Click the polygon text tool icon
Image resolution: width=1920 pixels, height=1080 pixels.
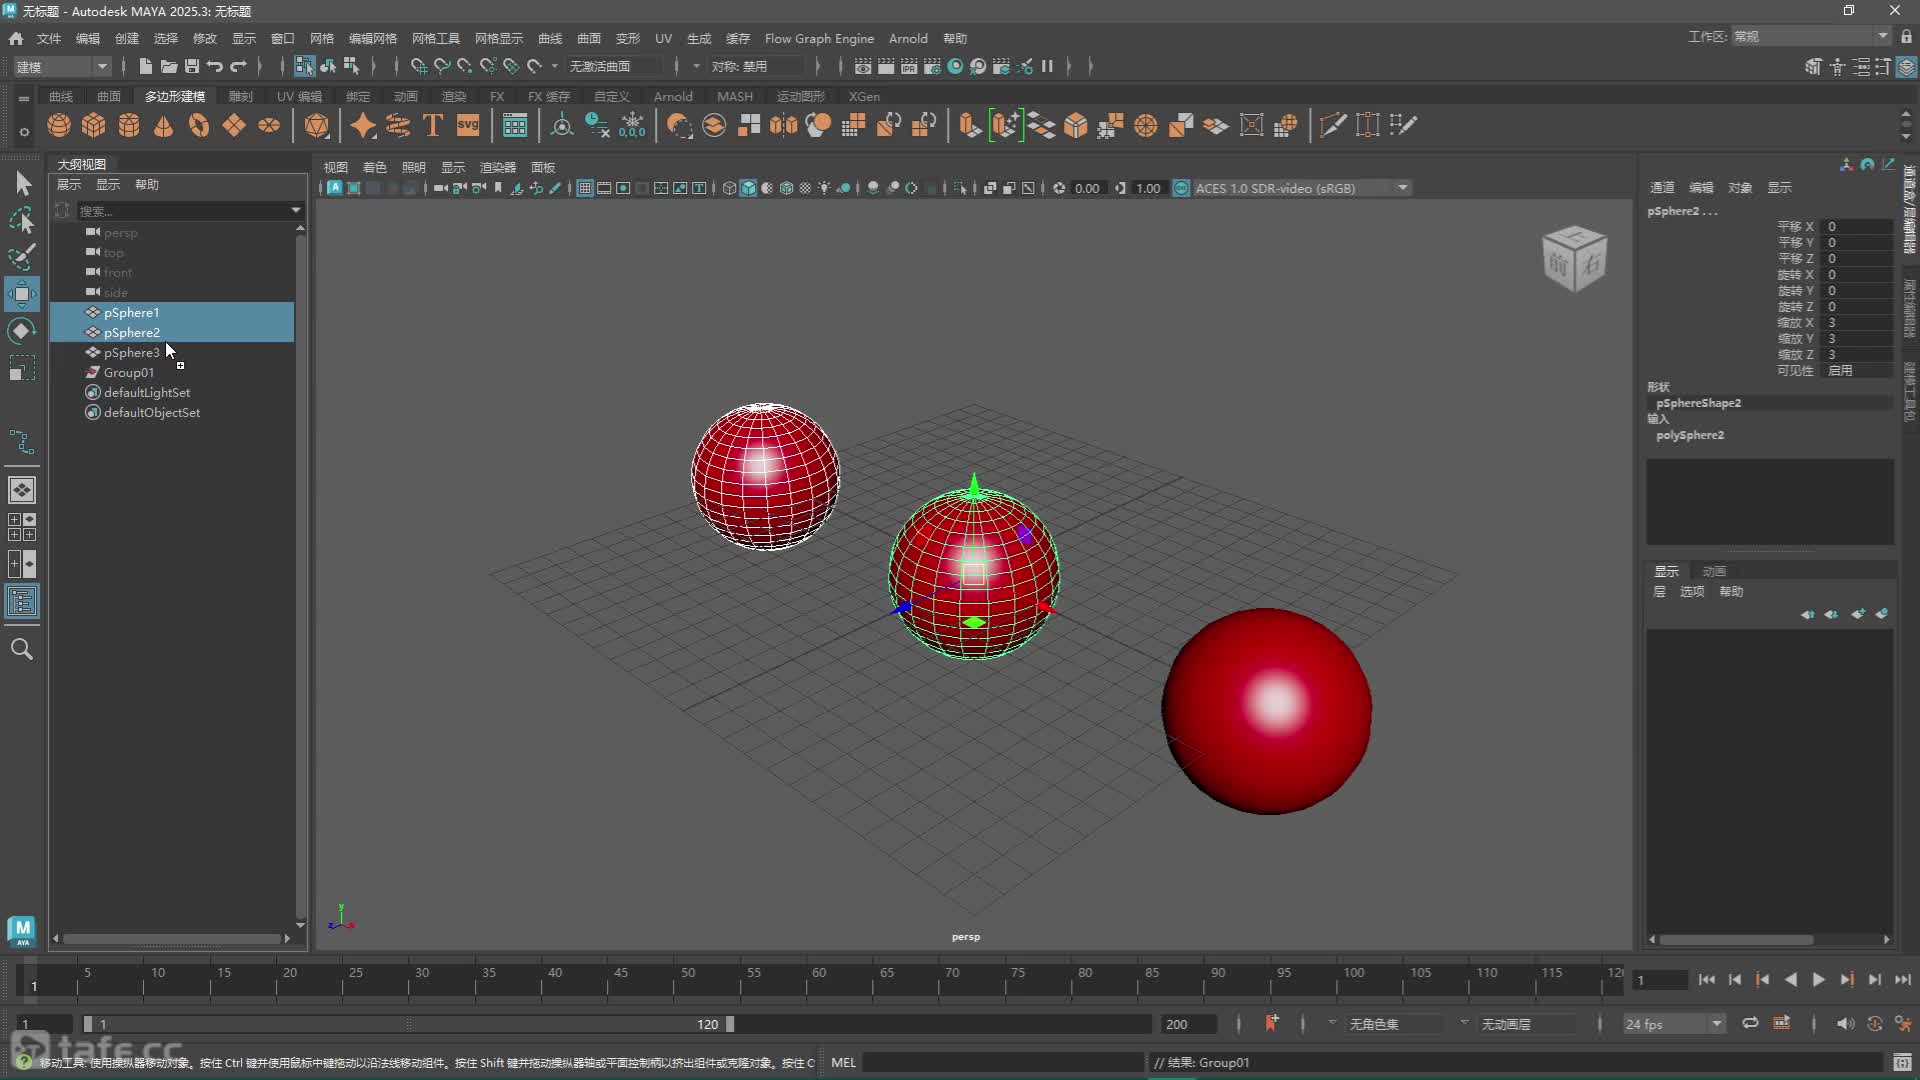pos(433,125)
